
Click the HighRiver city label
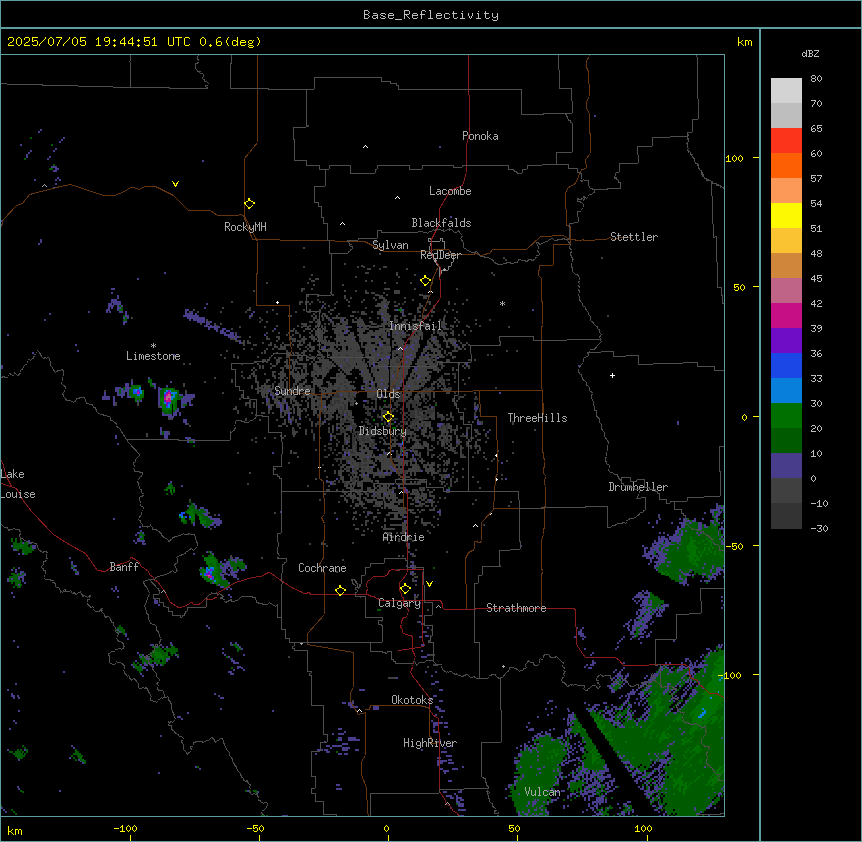tap(430, 743)
